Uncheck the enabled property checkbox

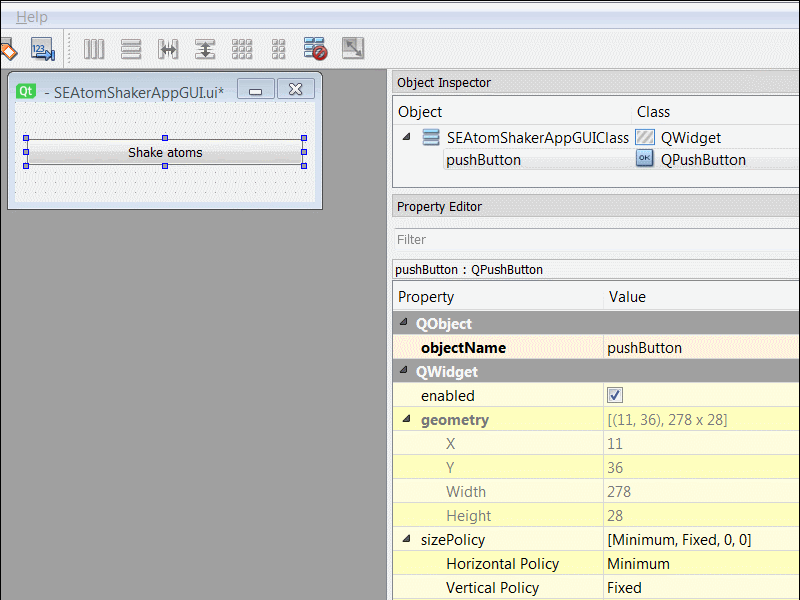point(615,396)
